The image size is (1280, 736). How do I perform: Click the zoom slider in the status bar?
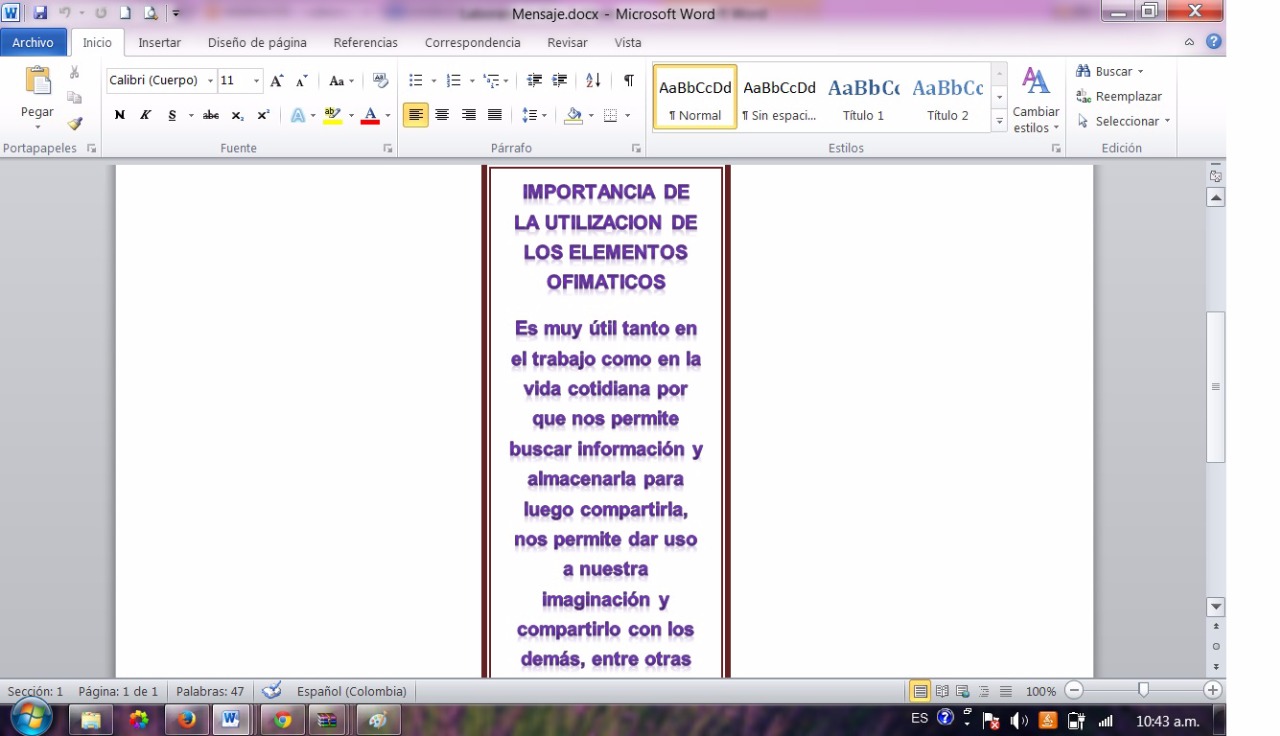1143,690
